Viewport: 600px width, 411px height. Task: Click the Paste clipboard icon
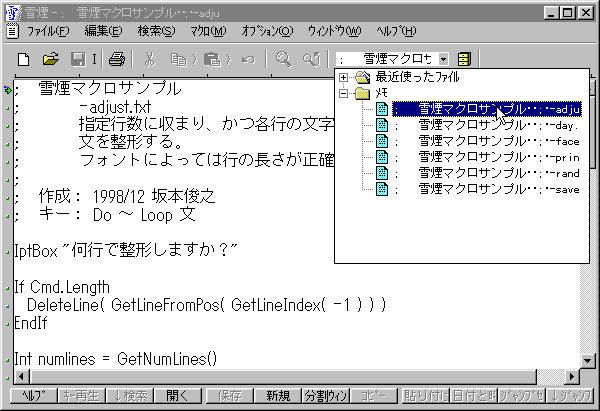pyautogui.click(x=212, y=60)
